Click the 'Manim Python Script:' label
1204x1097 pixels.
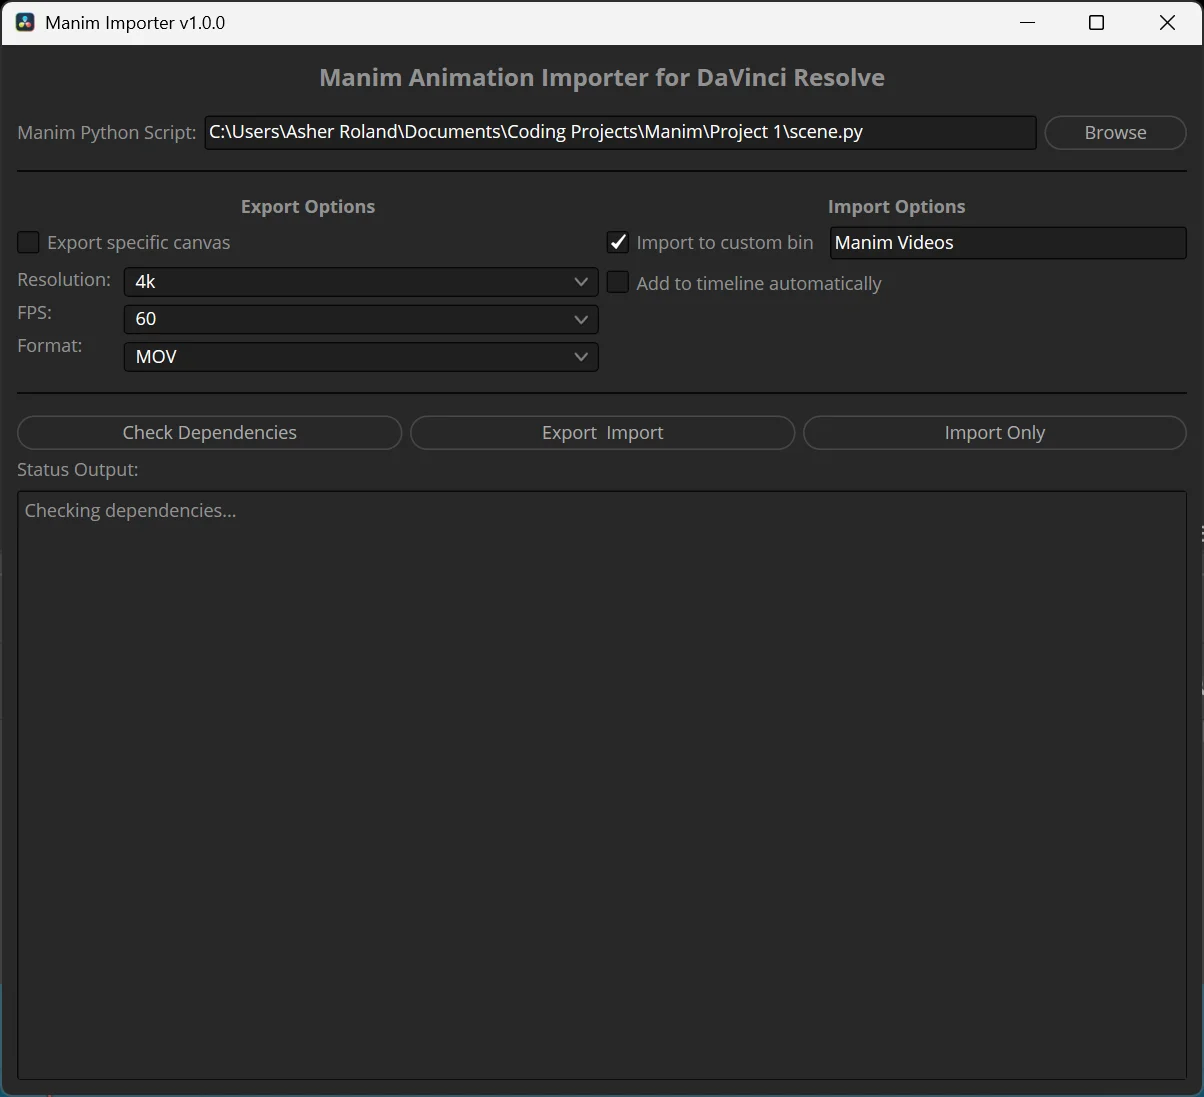107,132
